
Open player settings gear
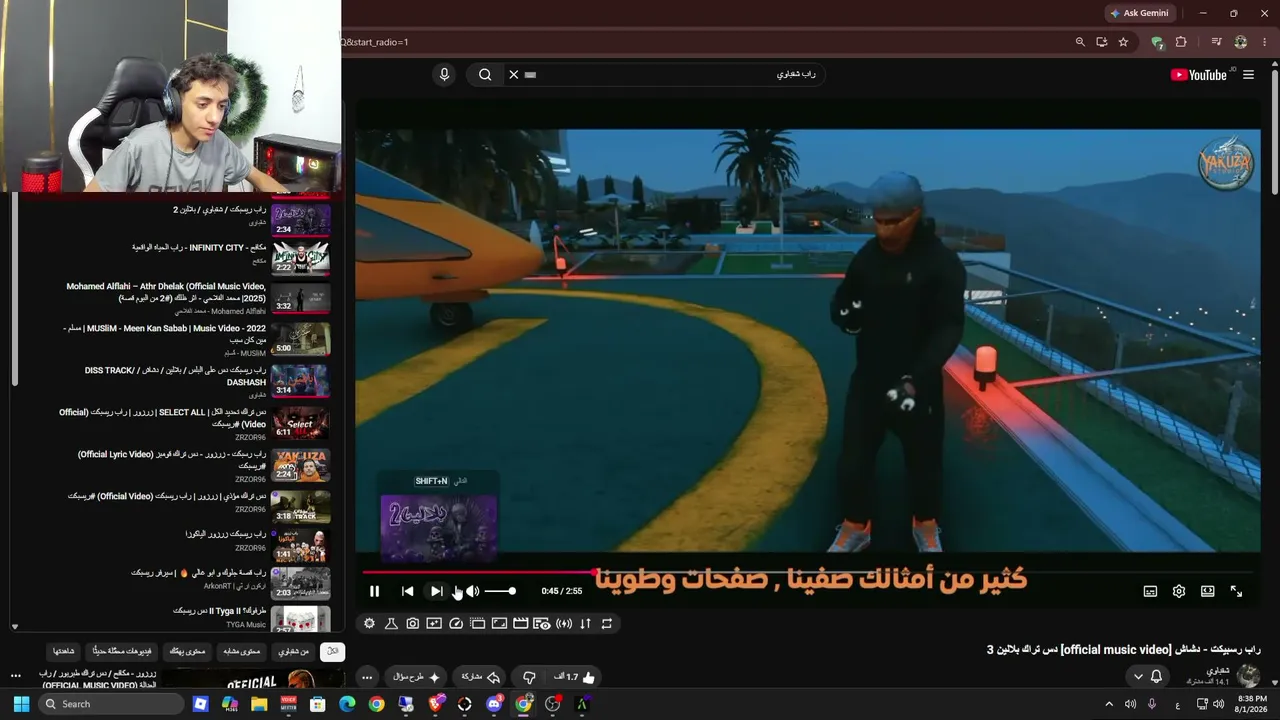(x=1179, y=591)
